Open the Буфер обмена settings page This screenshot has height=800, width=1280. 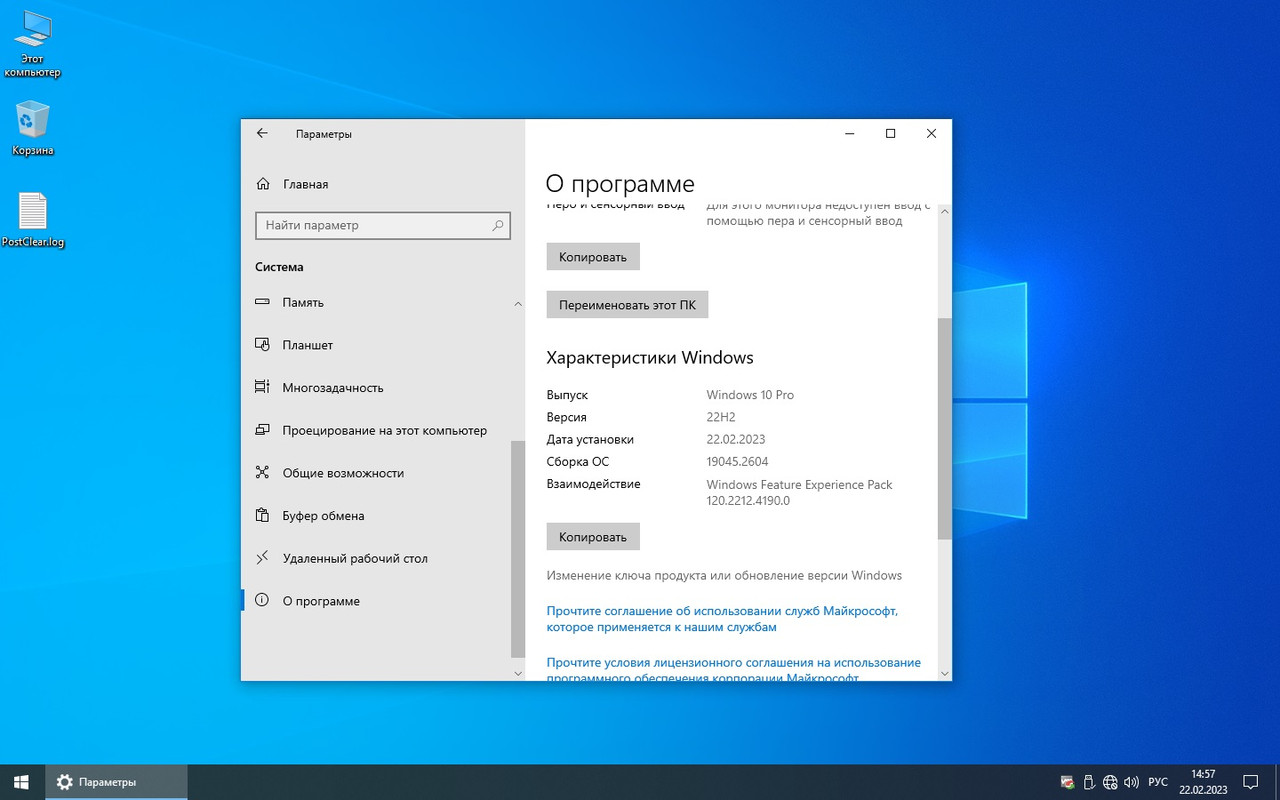[383, 516]
